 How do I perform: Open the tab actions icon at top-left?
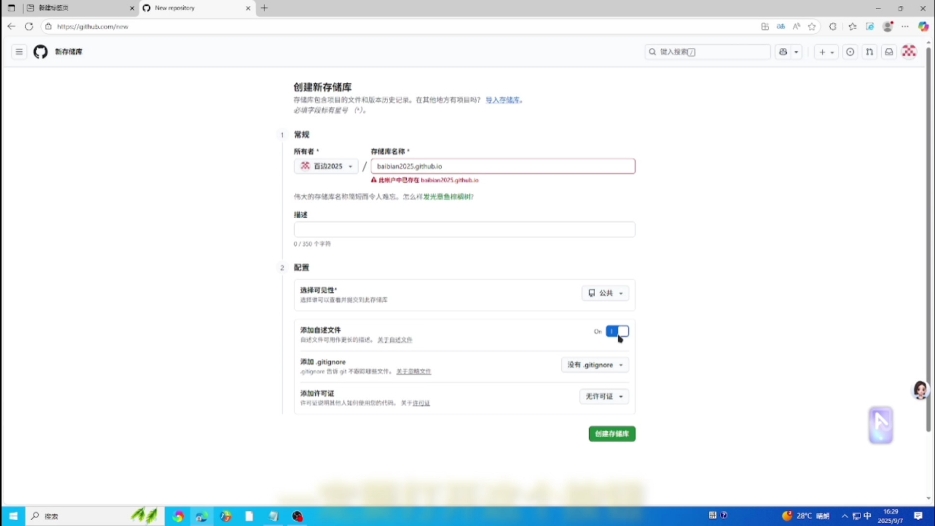coord(11,8)
